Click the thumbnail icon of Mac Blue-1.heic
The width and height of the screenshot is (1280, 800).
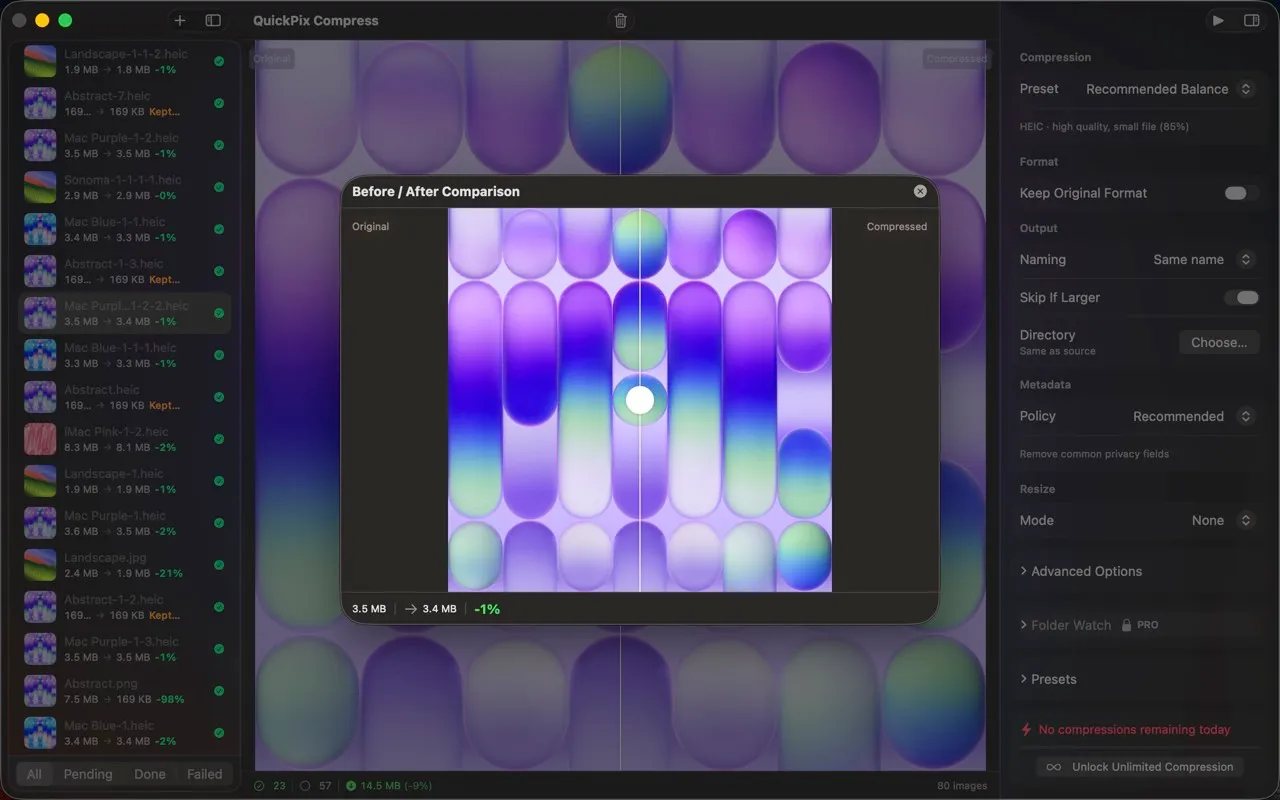pyautogui.click(x=40, y=733)
